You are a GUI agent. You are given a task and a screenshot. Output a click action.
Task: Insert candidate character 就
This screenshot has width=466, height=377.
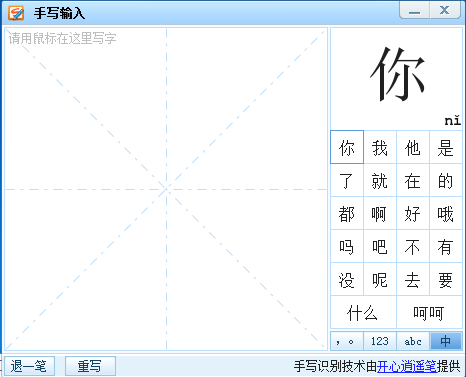tap(380, 180)
